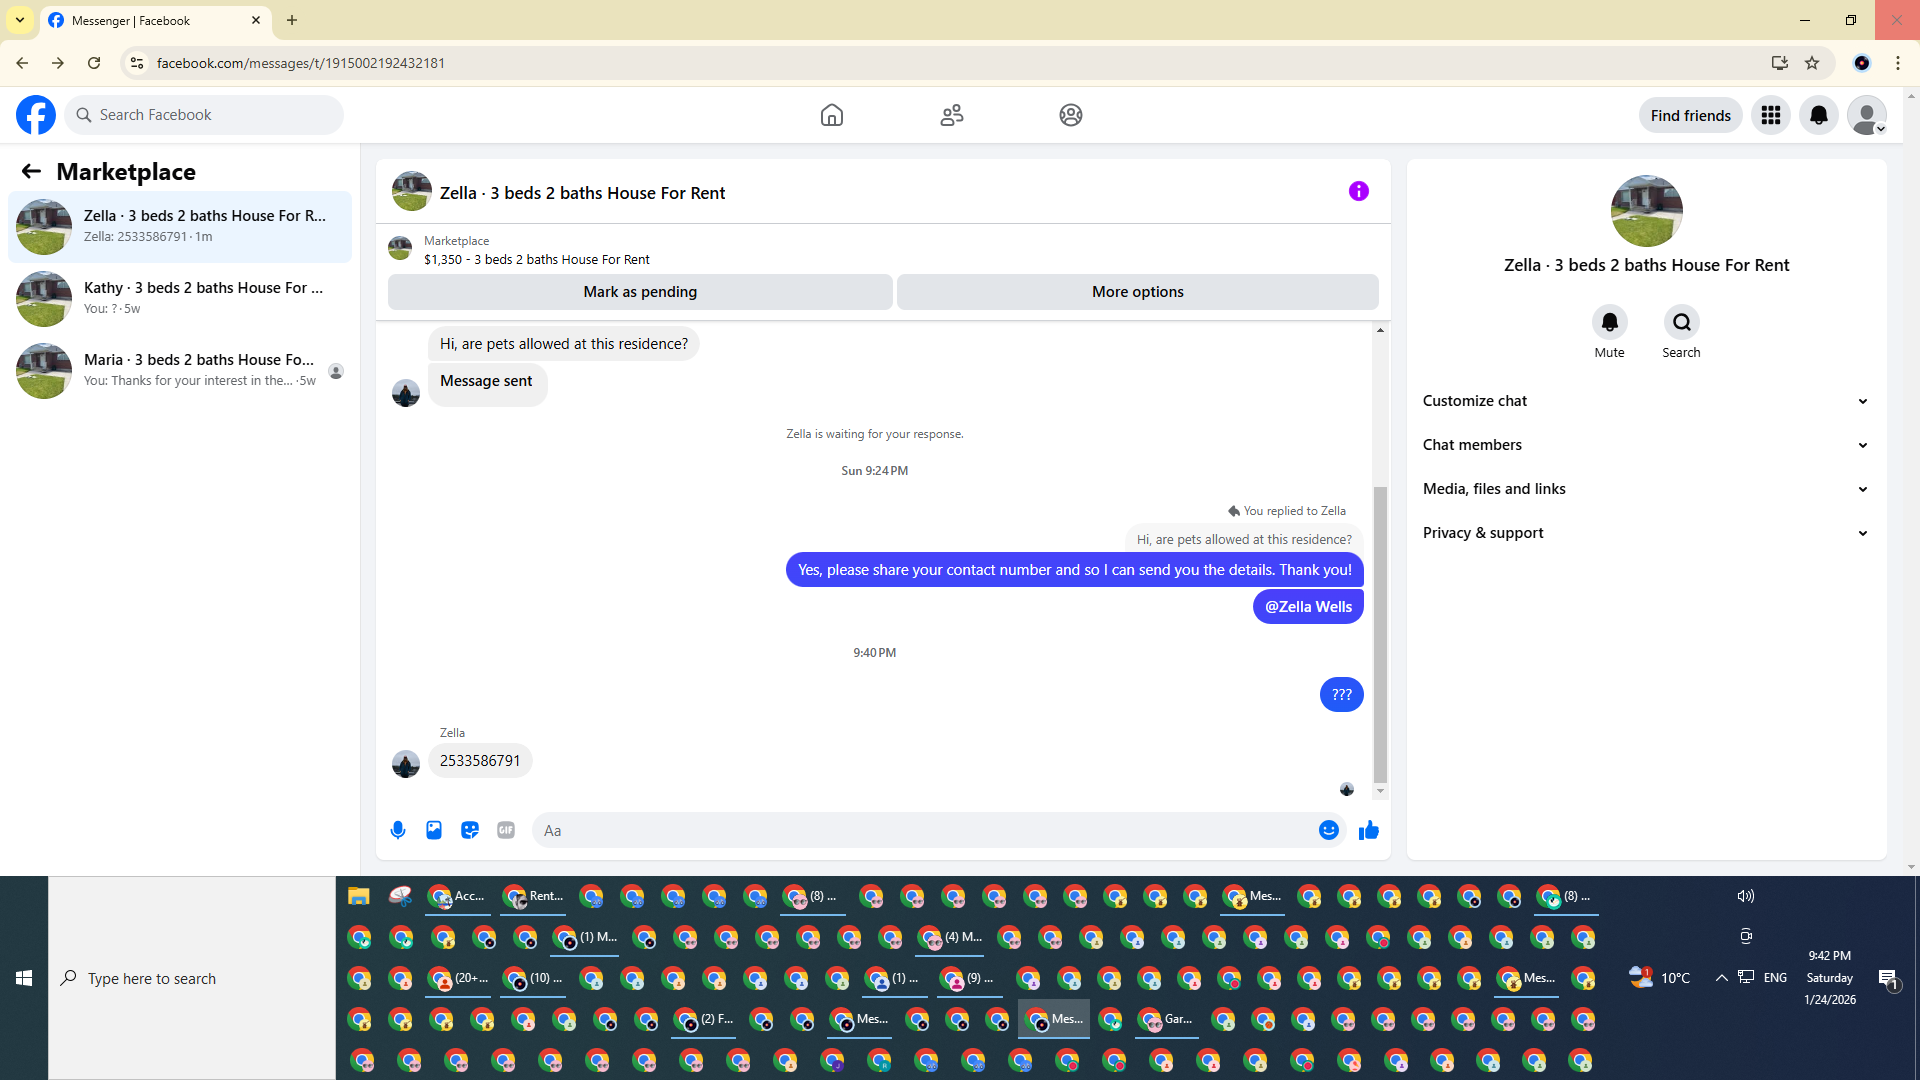Screen dimensions: 1920x1080
Task: Click the chat message scrollbar
Action: (x=1380, y=634)
